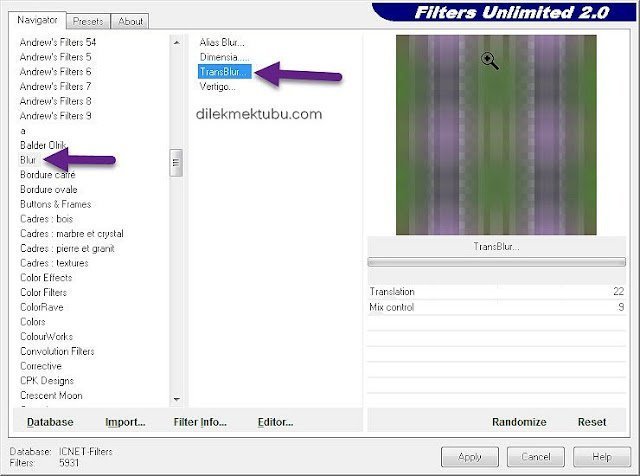Click the Apply button
This screenshot has width=640, height=476.
[x=469, y=456]
